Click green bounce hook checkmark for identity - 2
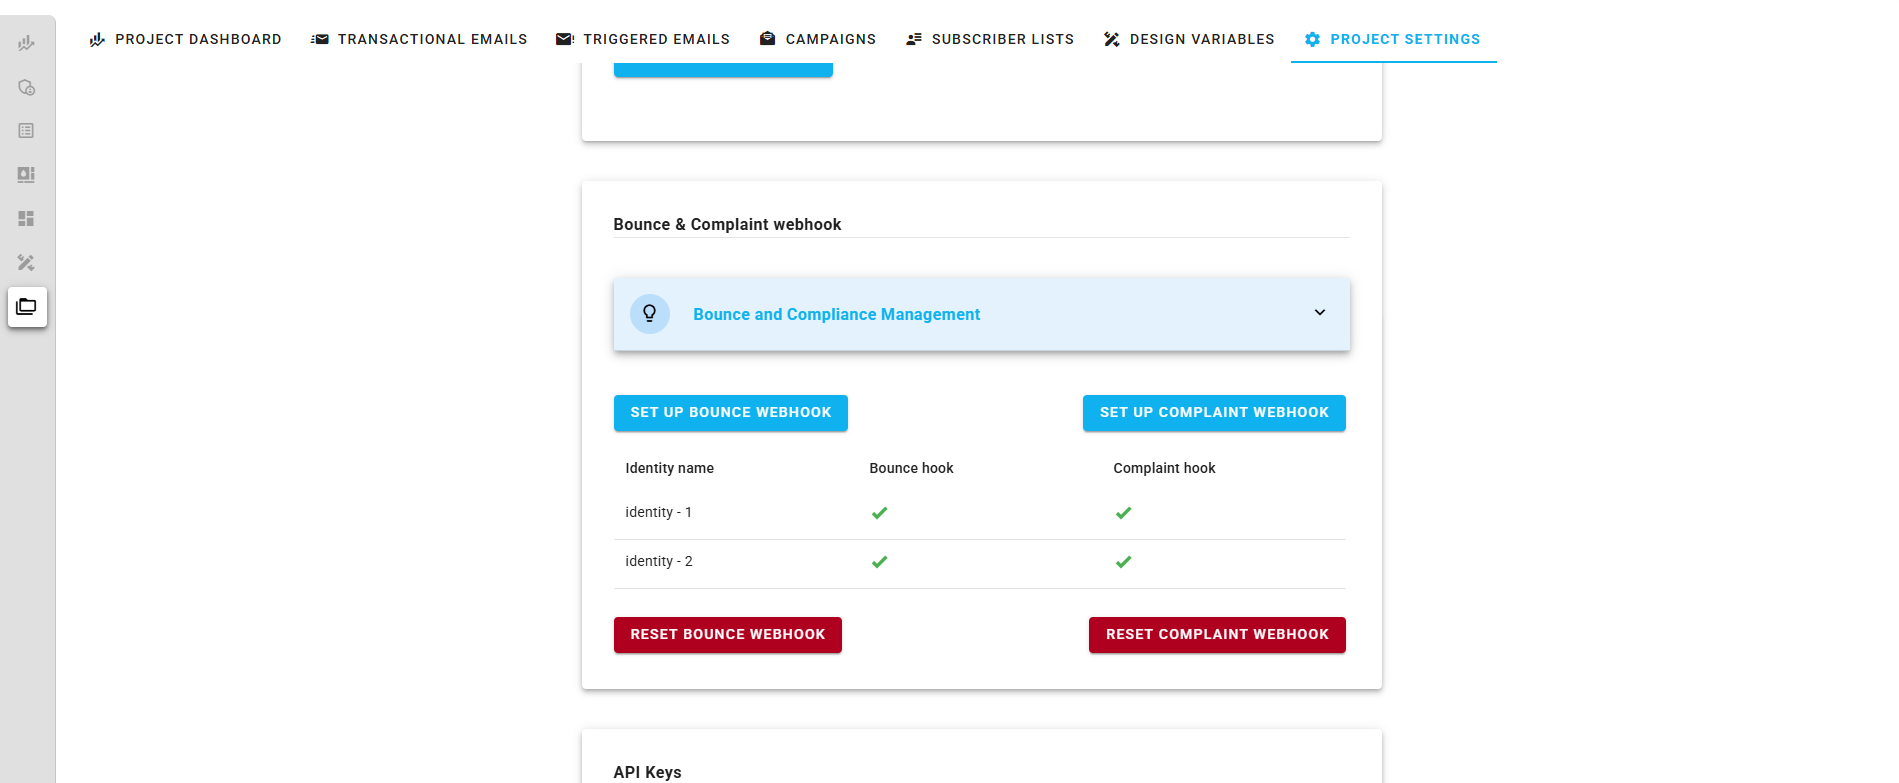 pos(879,562)
